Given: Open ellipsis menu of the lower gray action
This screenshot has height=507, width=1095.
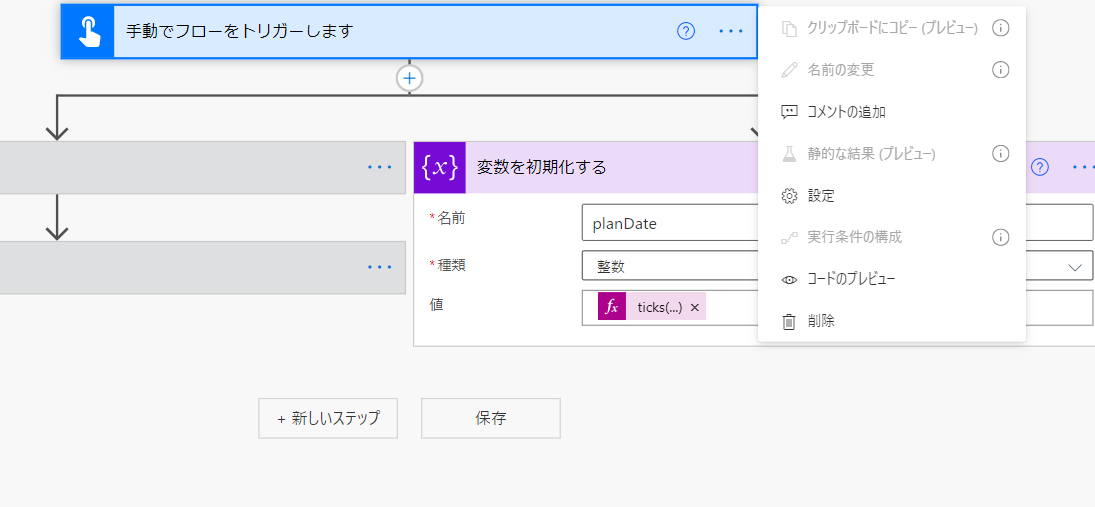Looking at the screenshot, I should coord(380,267).
